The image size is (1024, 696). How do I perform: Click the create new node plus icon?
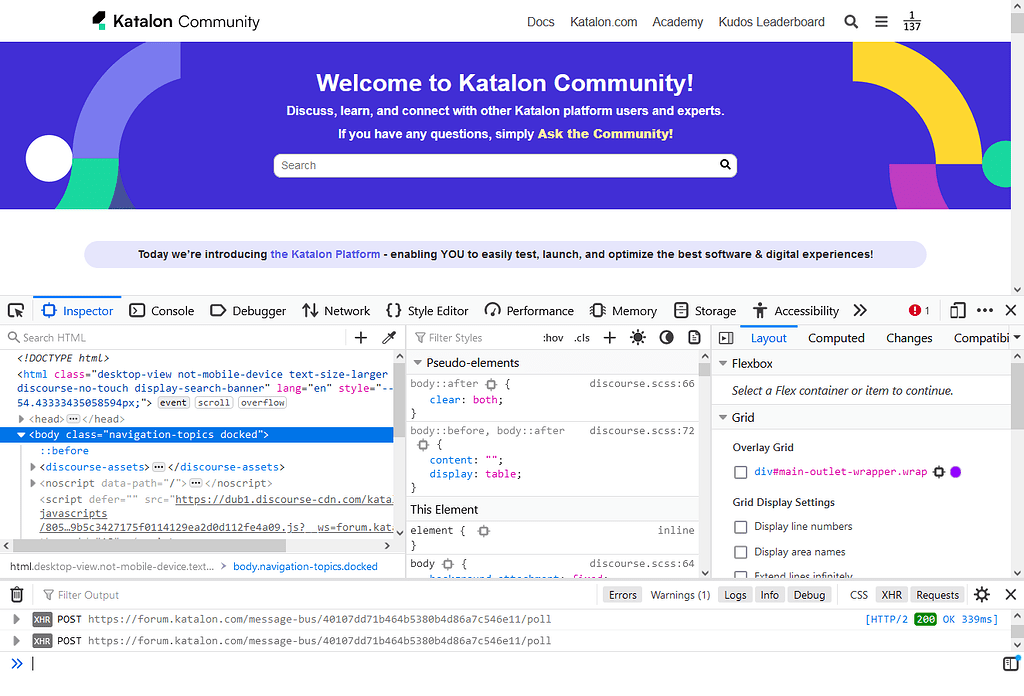click(360, 338)
